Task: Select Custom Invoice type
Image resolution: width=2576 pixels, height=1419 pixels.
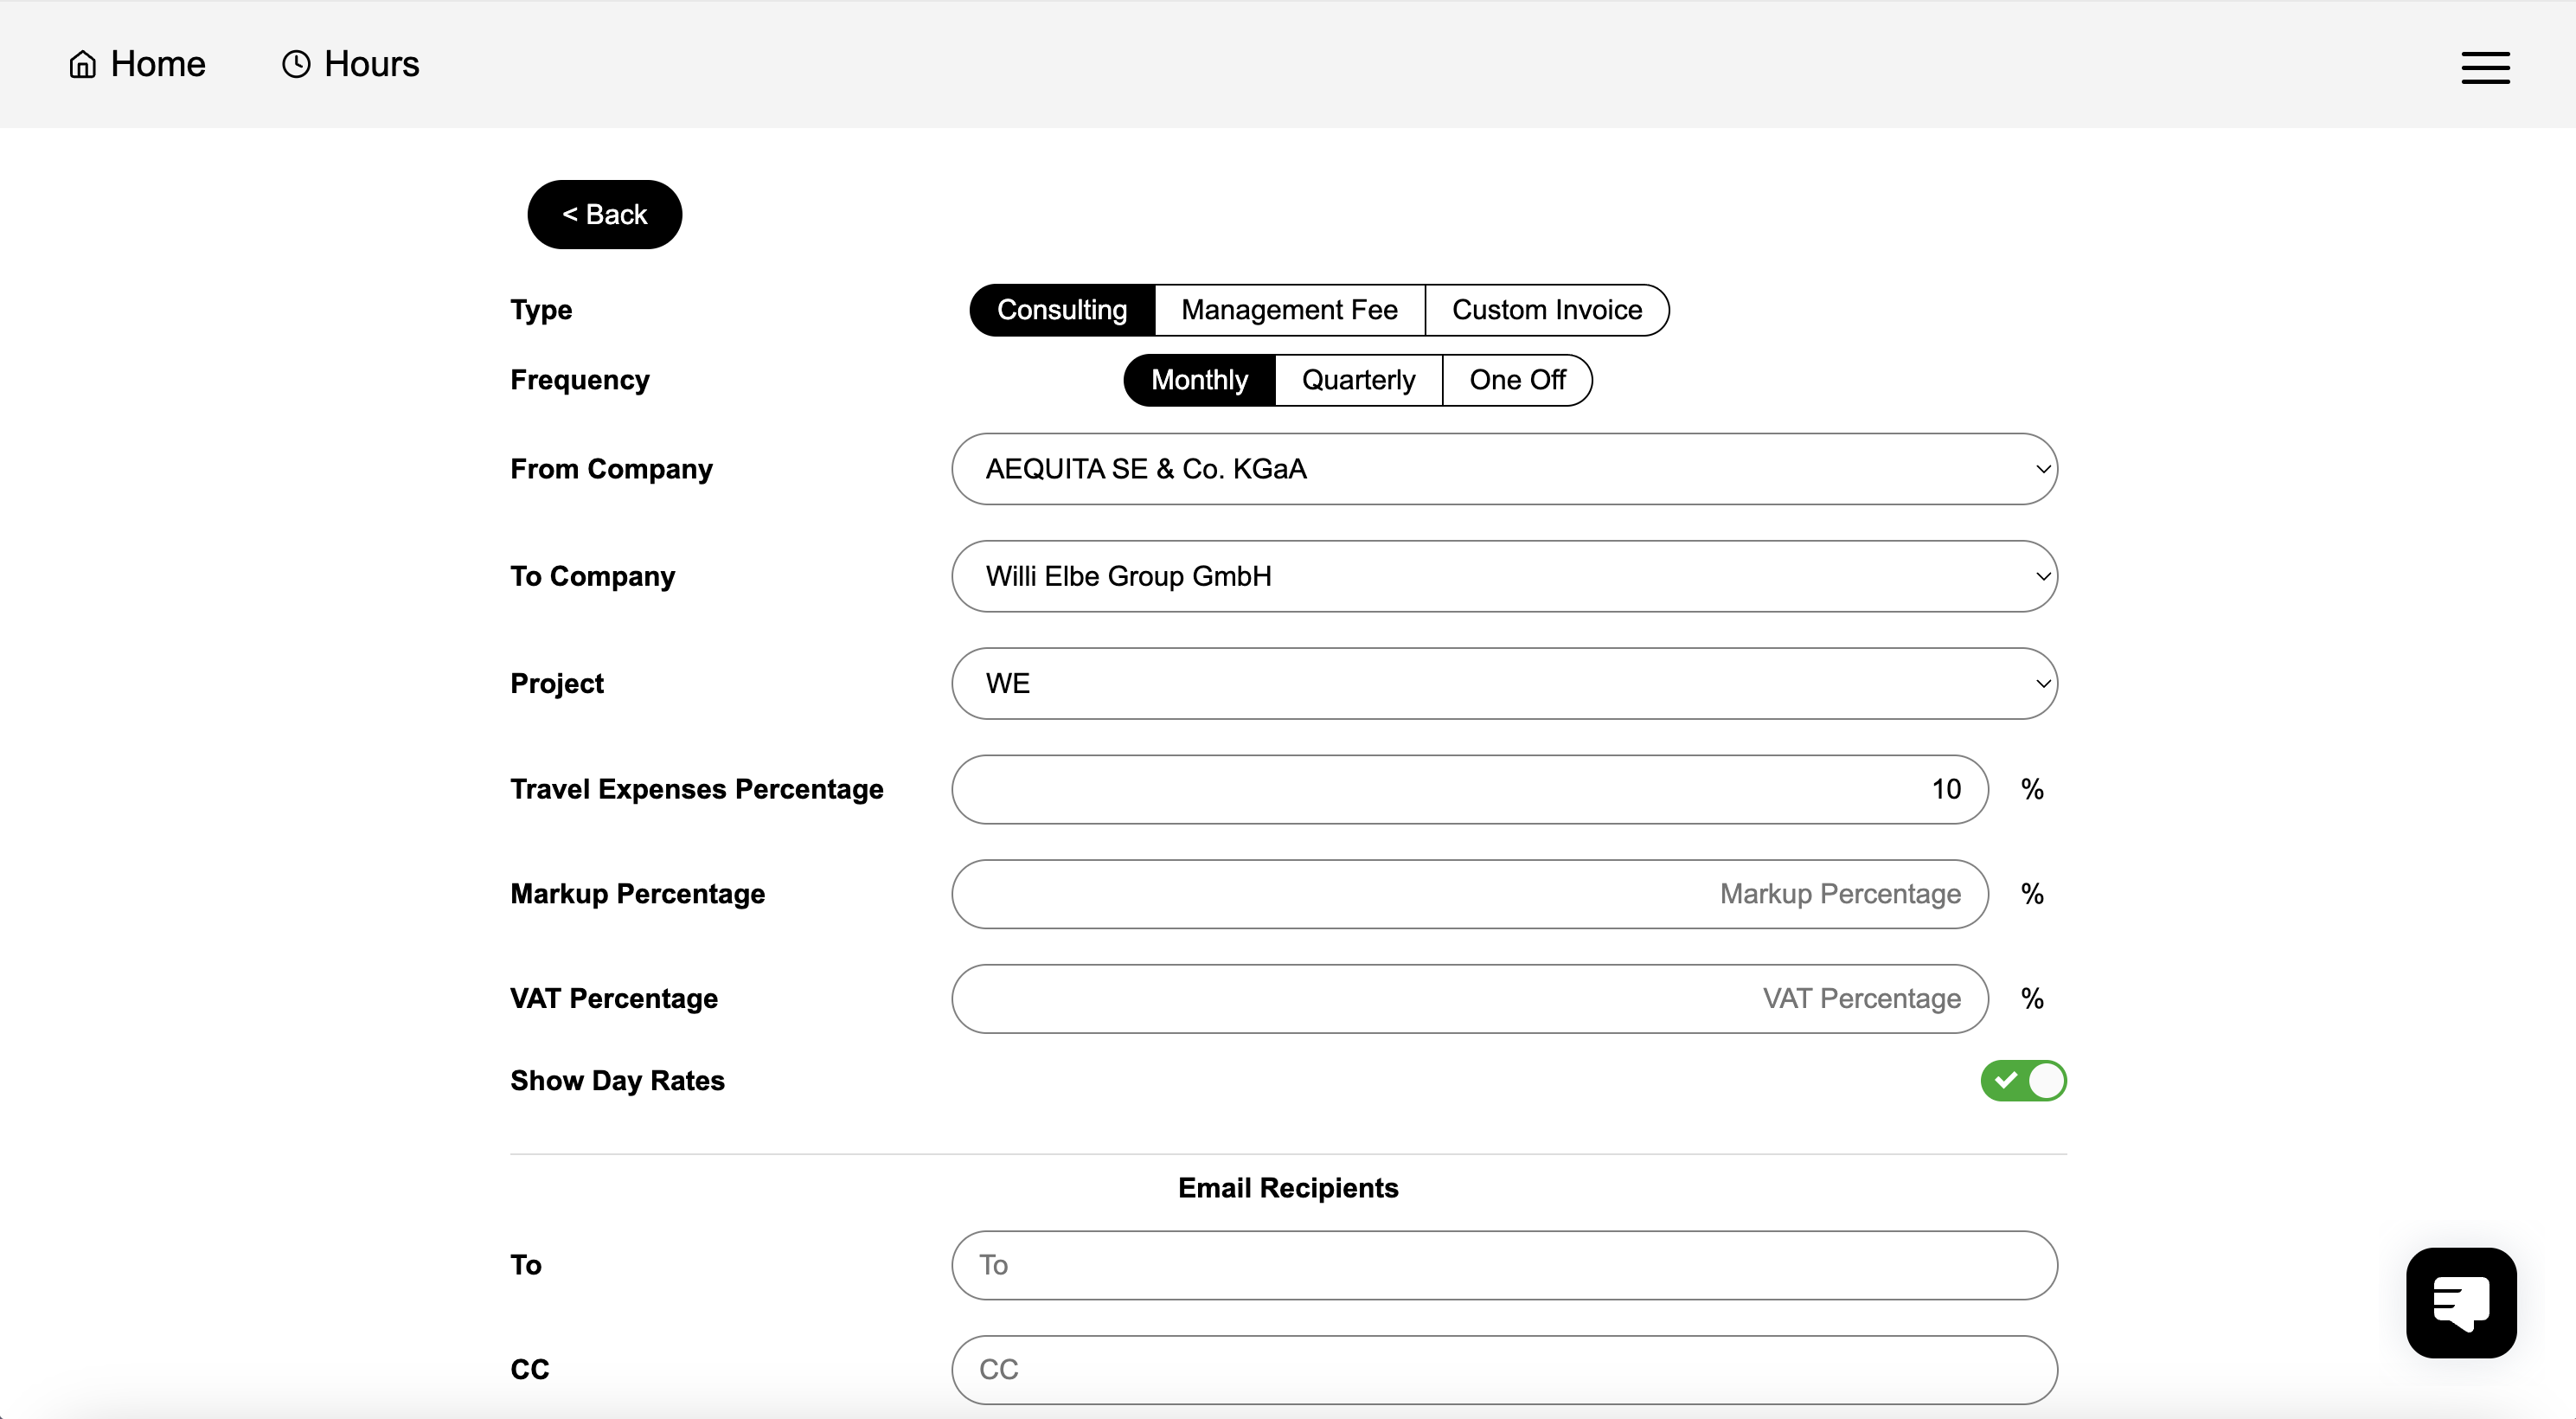Action: [1546, 310]
